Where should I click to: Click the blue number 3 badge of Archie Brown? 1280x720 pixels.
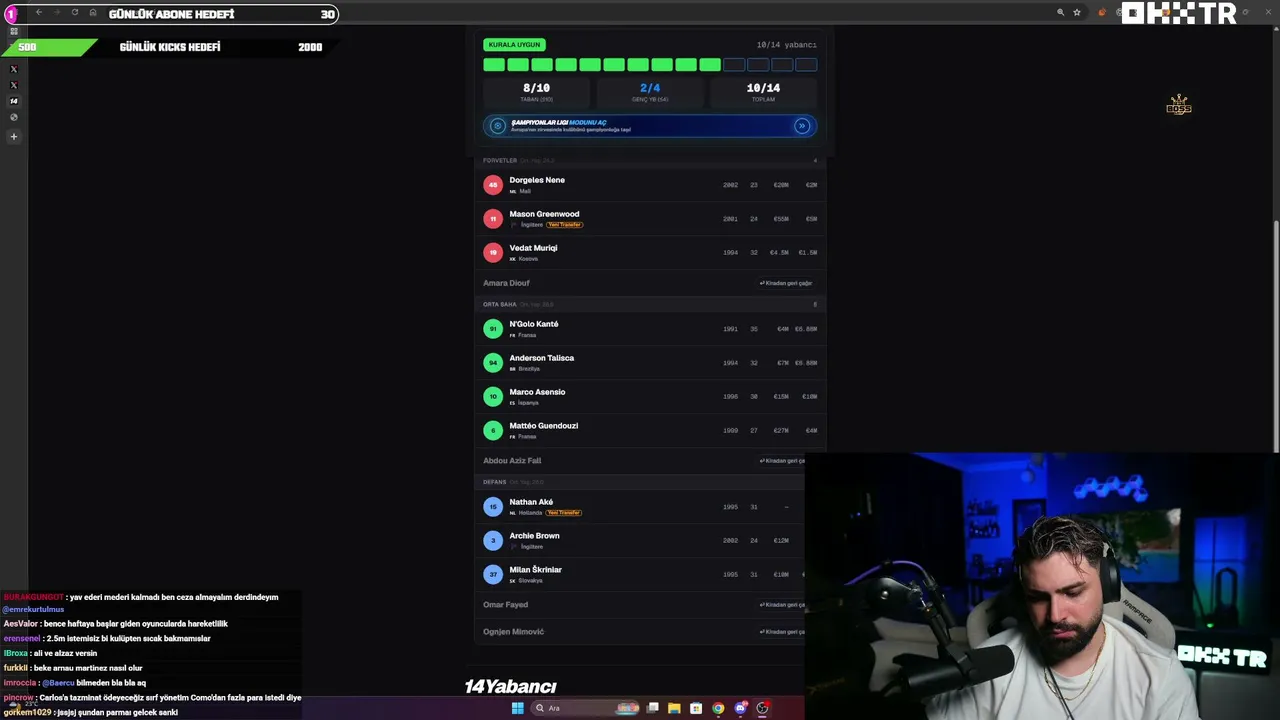click(x=493, y=541)
